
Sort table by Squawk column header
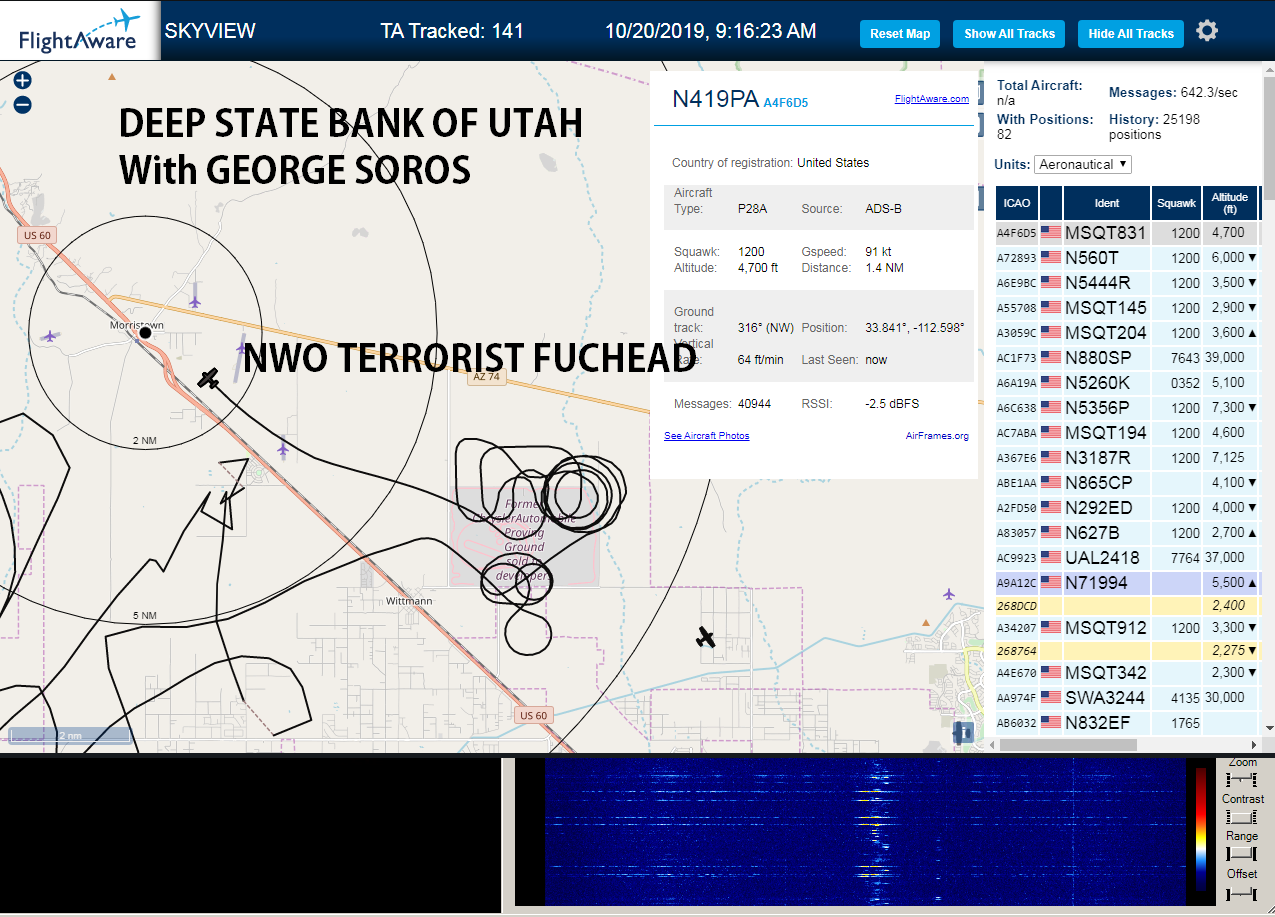click(x=1176, y=203)
